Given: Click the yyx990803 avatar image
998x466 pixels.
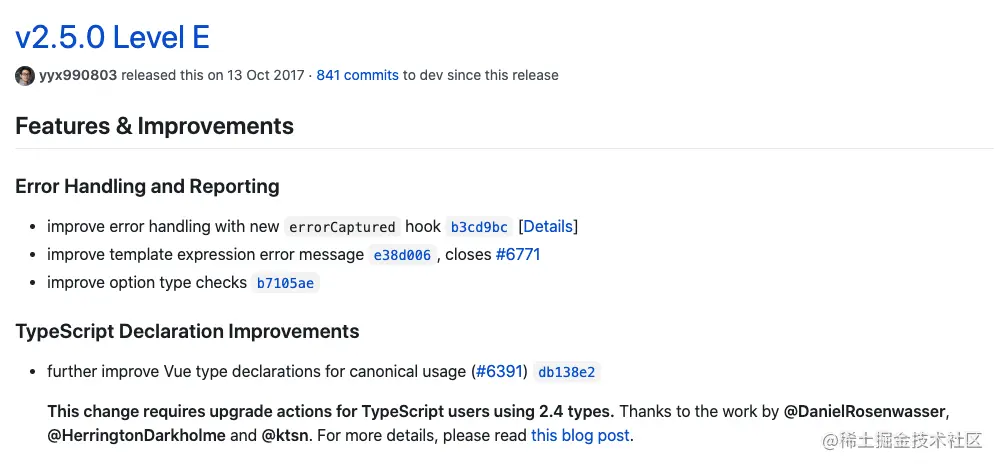Looking at the screenshot, I should pyautogui.click(x=25, y=76).
